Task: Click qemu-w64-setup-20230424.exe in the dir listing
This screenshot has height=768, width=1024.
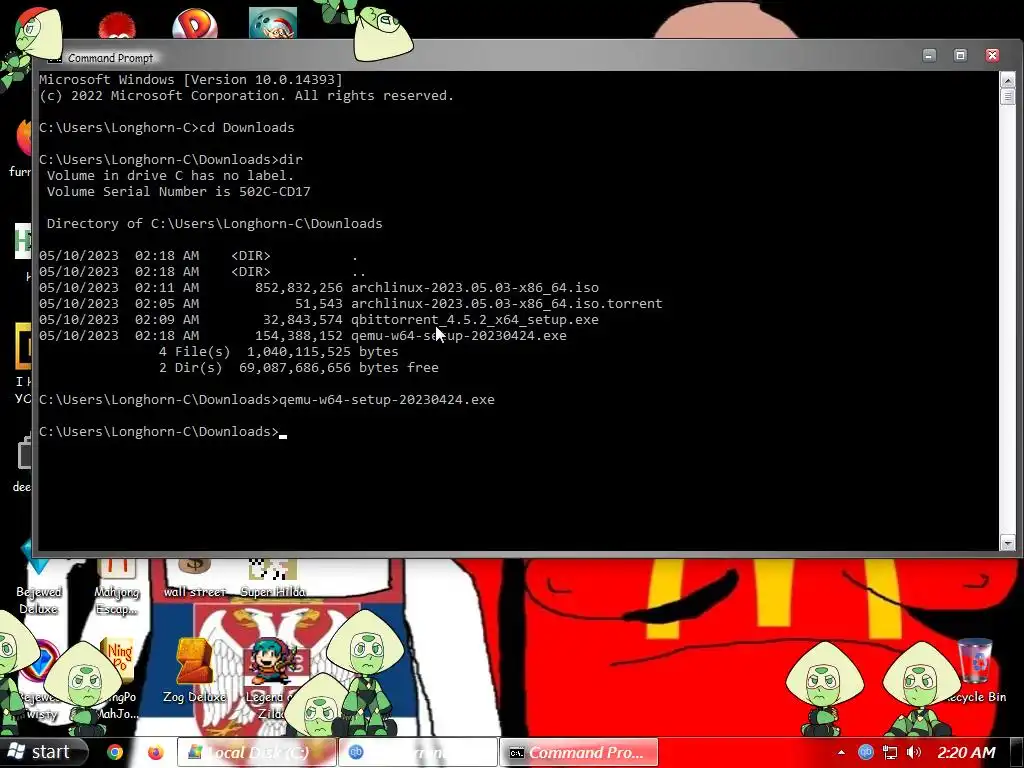Action: 459,336
